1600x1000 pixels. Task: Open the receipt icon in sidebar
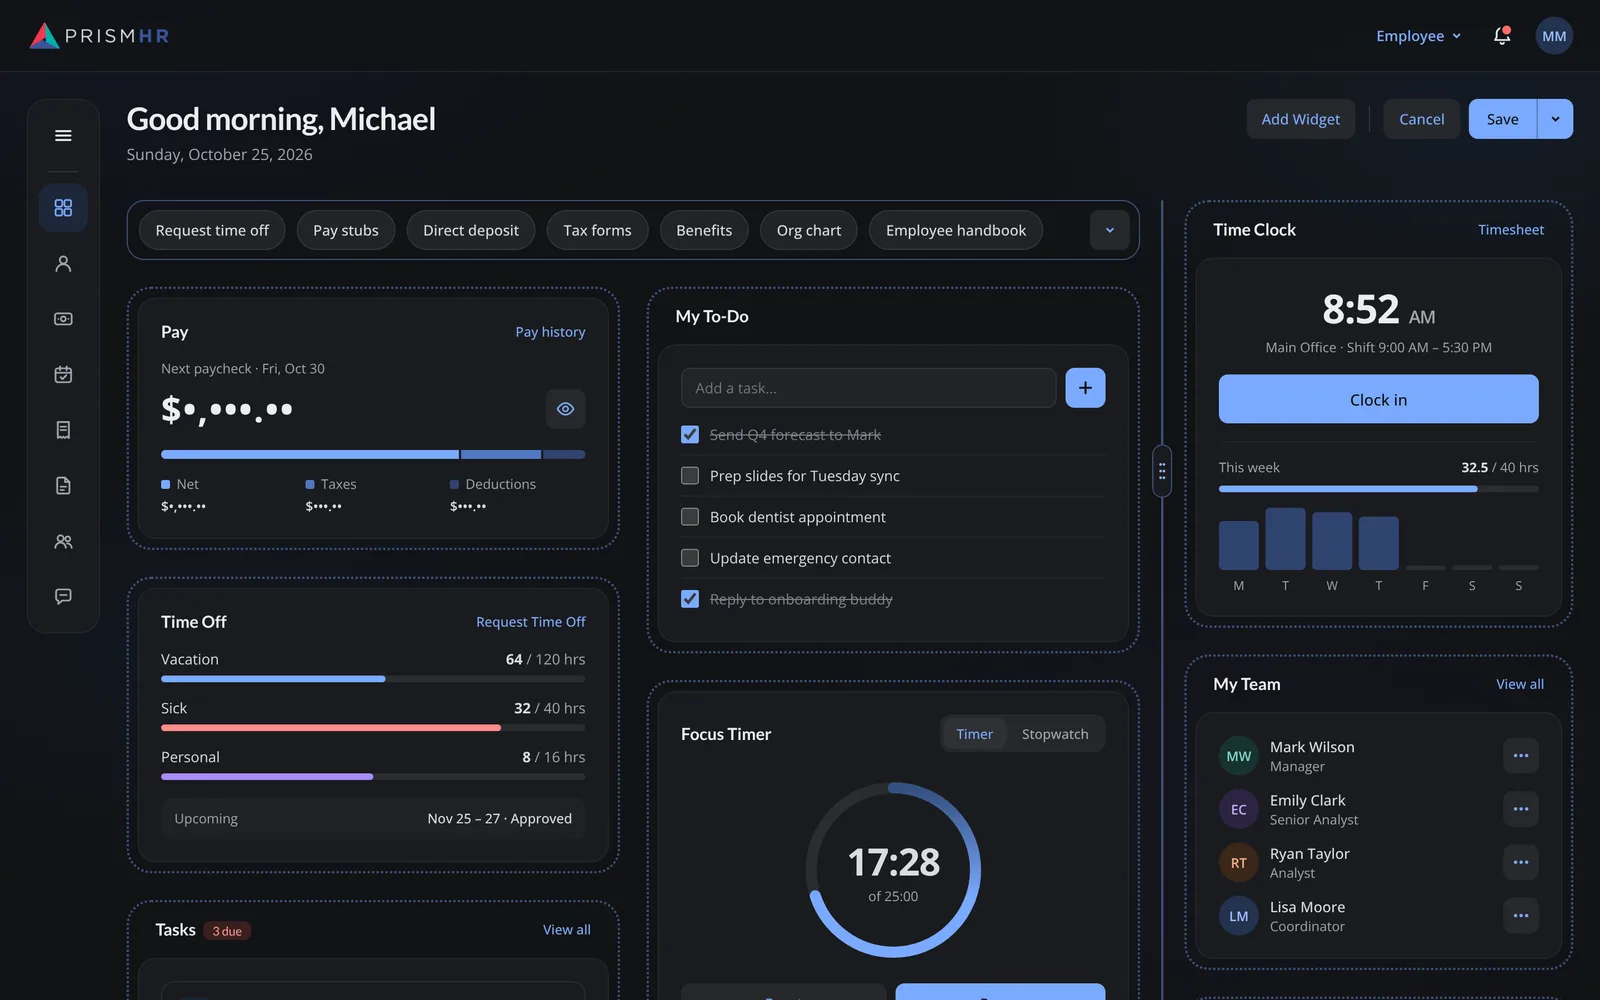coord(63,430)
